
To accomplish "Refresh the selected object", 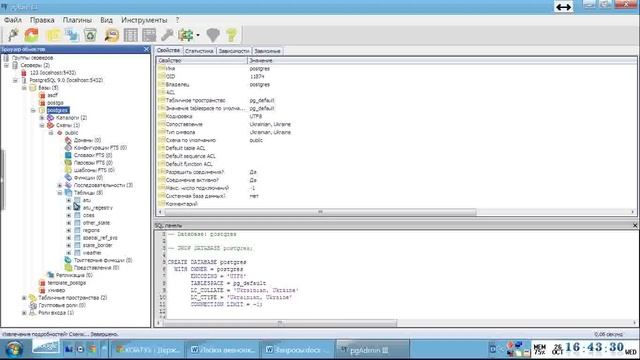I will coord(31,35).
